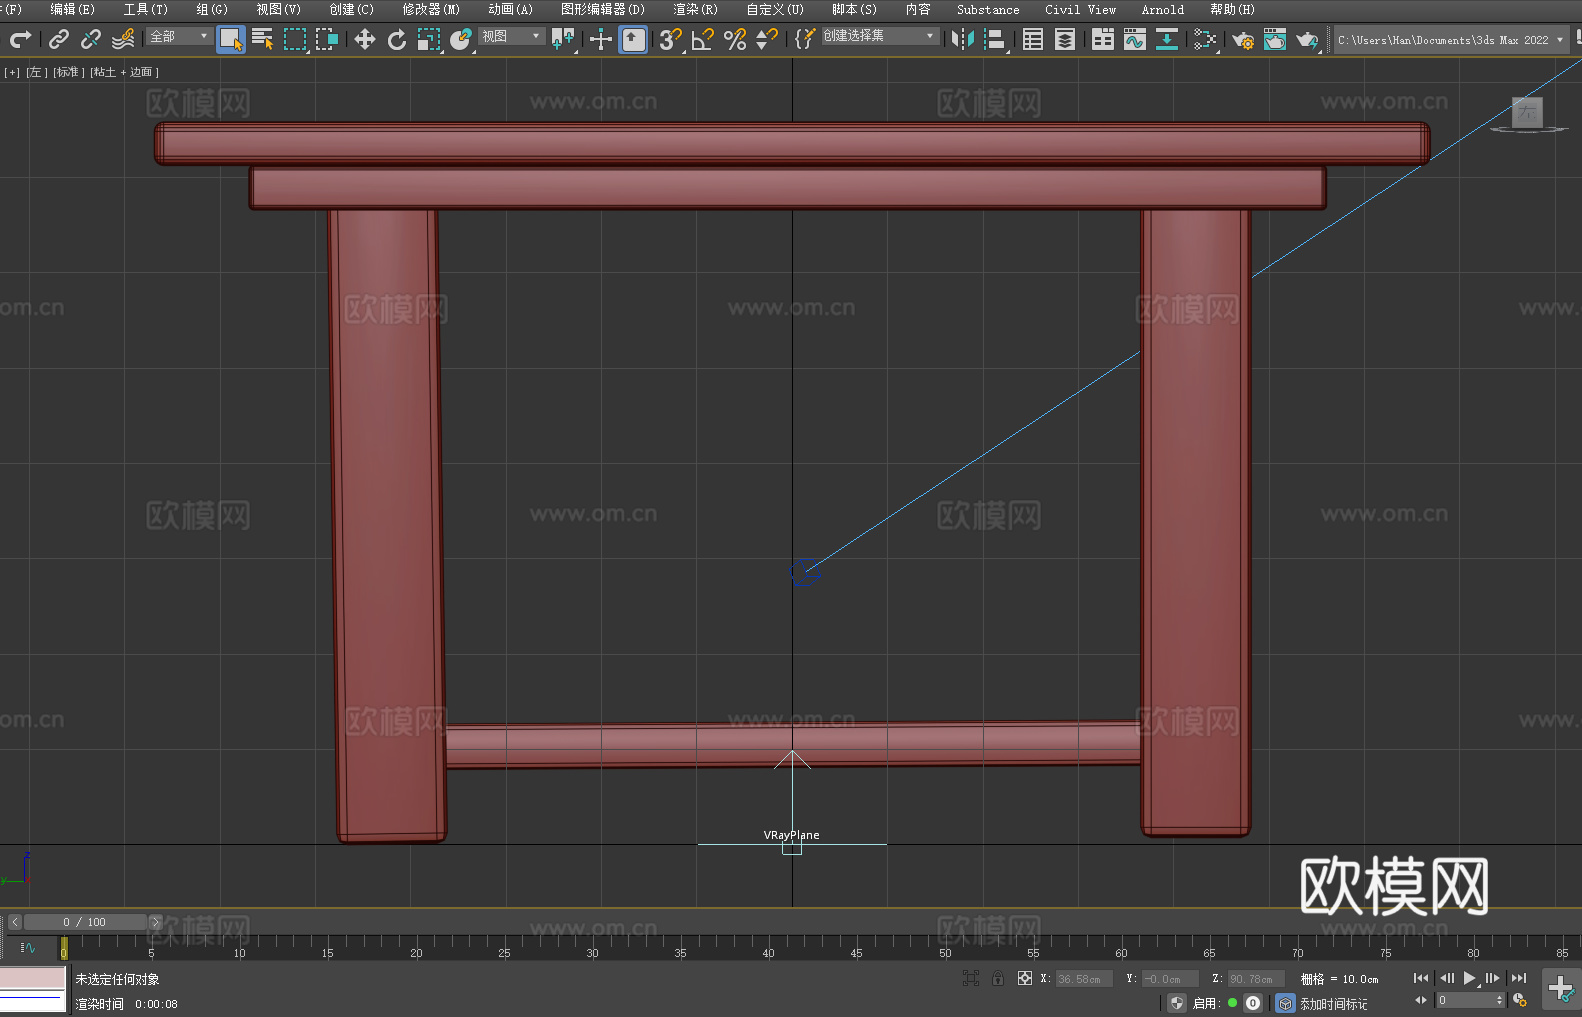This screenshot has height=1017, width=1582.
Task: Click the Mirror tool icon
Action: [x=963, y=39]
